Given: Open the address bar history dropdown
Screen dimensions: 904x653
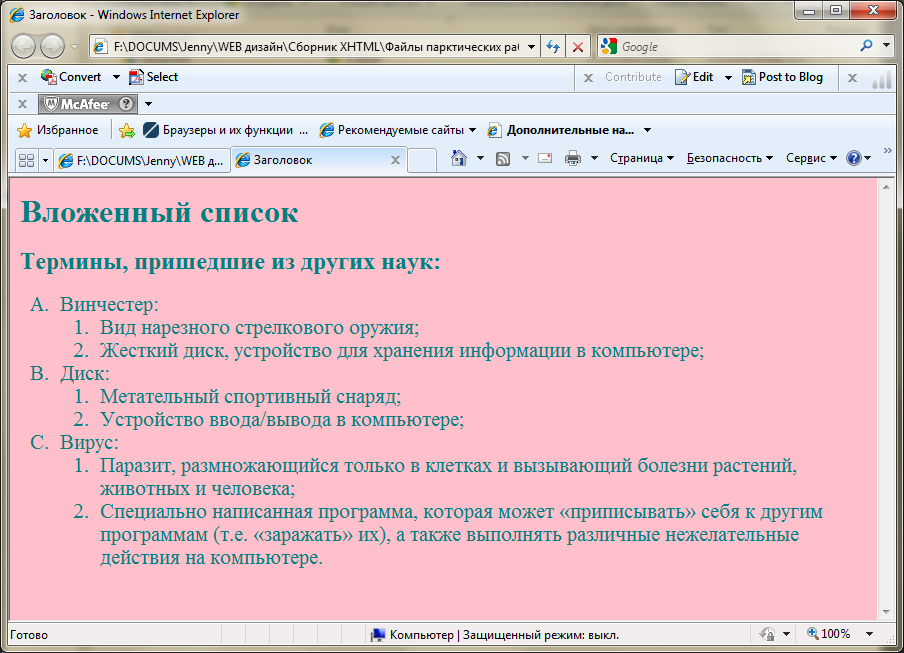Looking at the screenshot, I should pos(530,47).
